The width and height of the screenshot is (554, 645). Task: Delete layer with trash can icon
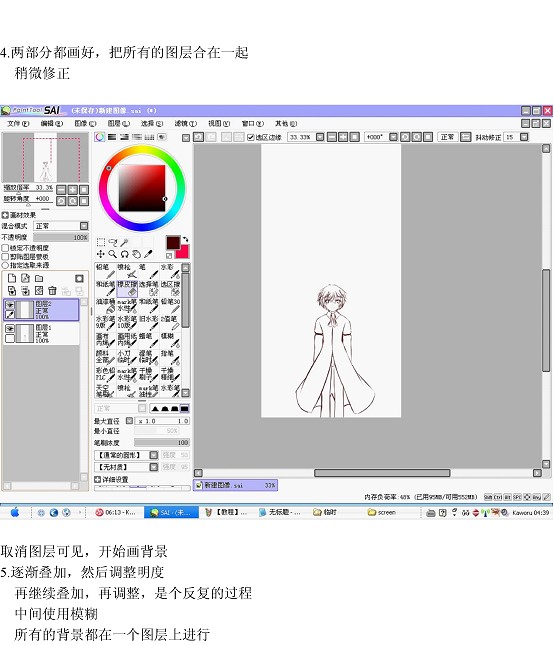pos(52,291)
